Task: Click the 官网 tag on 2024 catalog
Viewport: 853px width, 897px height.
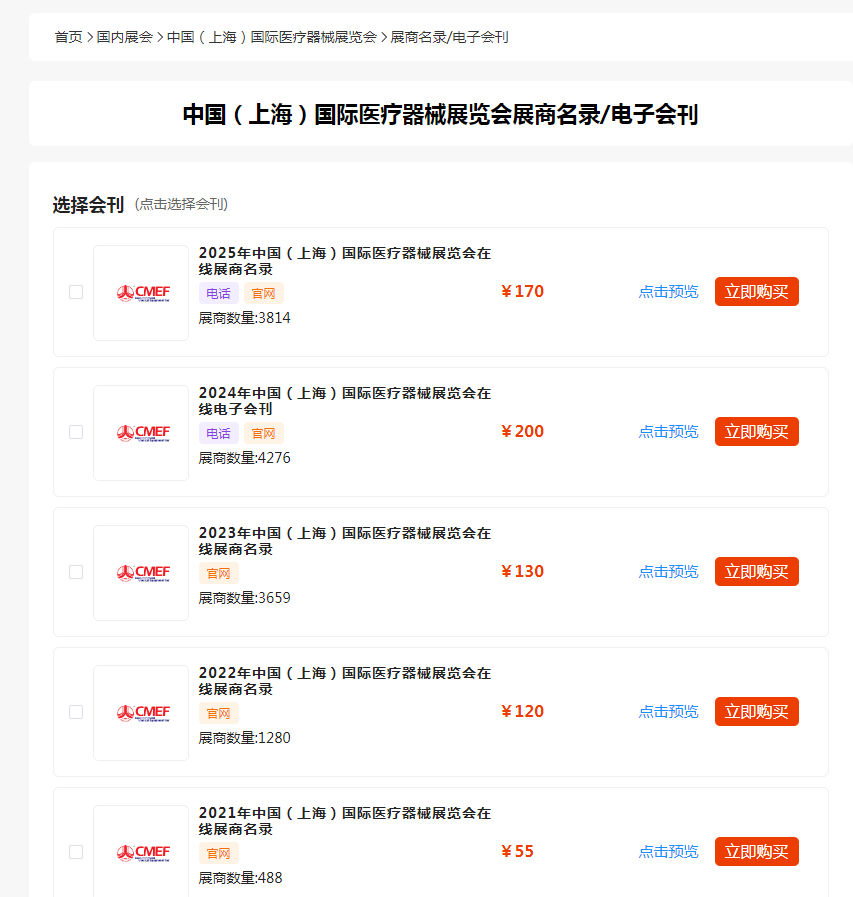Action: (264, 433)
